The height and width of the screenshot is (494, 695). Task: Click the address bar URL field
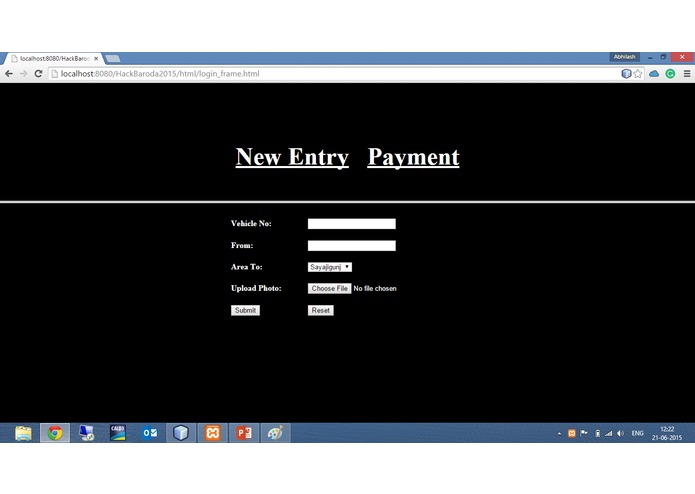point(333,74)
